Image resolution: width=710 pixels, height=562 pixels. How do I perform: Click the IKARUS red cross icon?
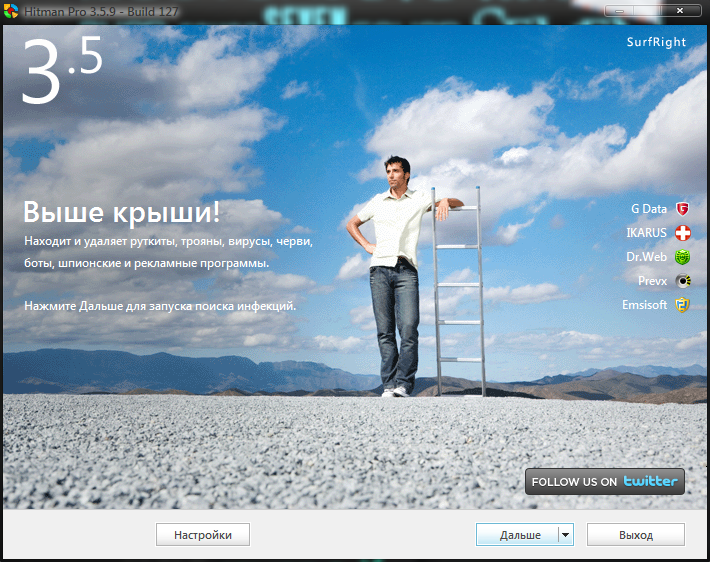click(x=682, y=233)
